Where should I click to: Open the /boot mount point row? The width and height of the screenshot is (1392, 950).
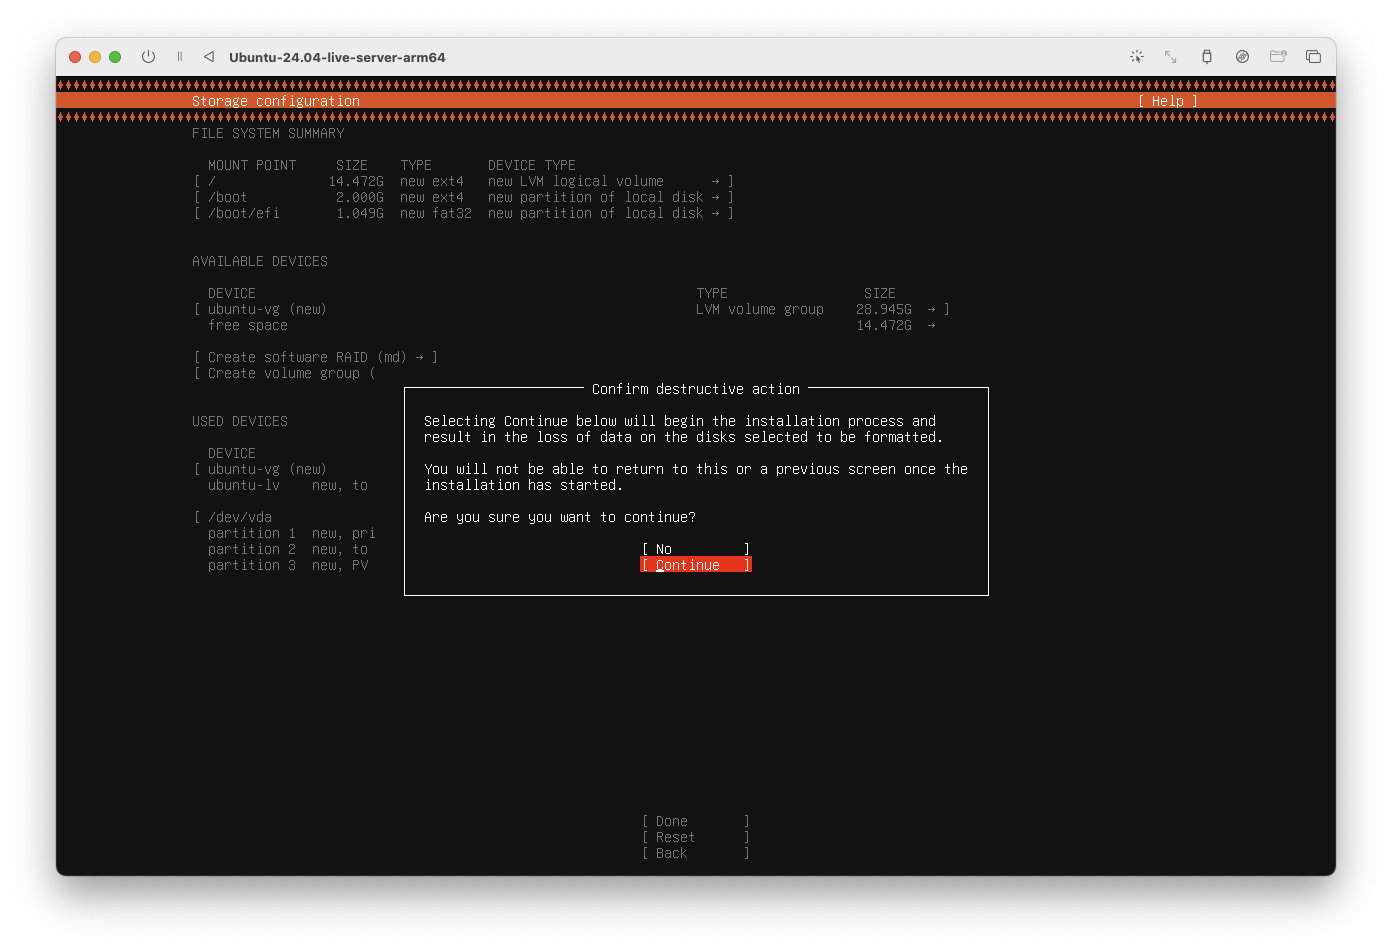tap(464, 197)
